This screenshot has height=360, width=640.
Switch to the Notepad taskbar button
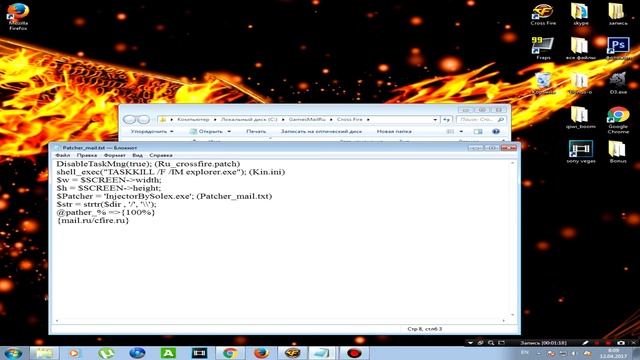[322, 353]
